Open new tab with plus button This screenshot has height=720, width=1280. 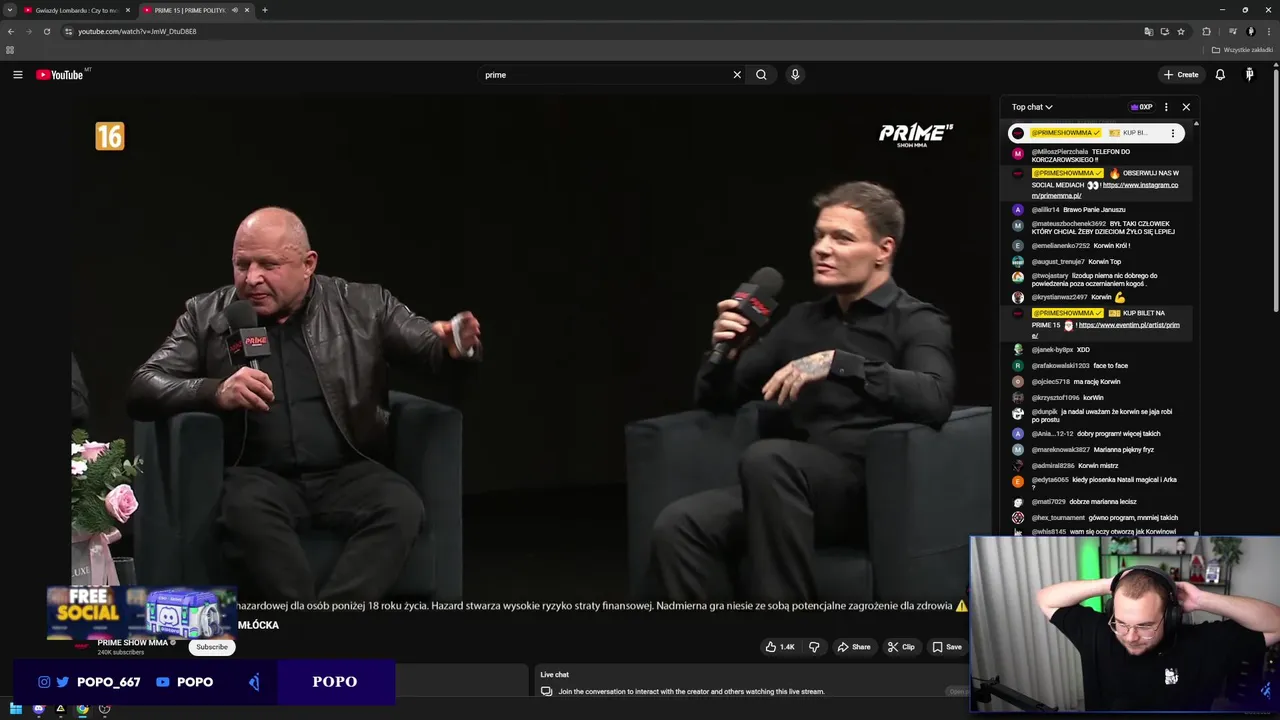[x=264, y=10]
